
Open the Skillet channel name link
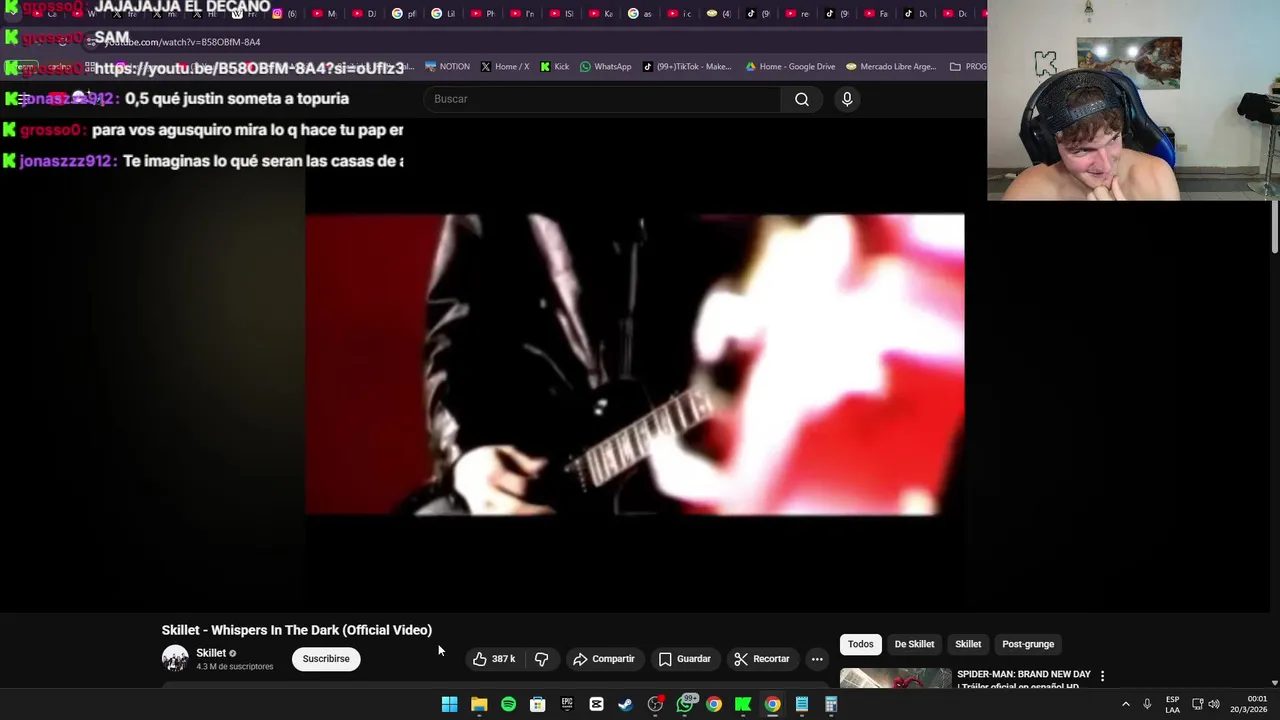click(211, 653)
